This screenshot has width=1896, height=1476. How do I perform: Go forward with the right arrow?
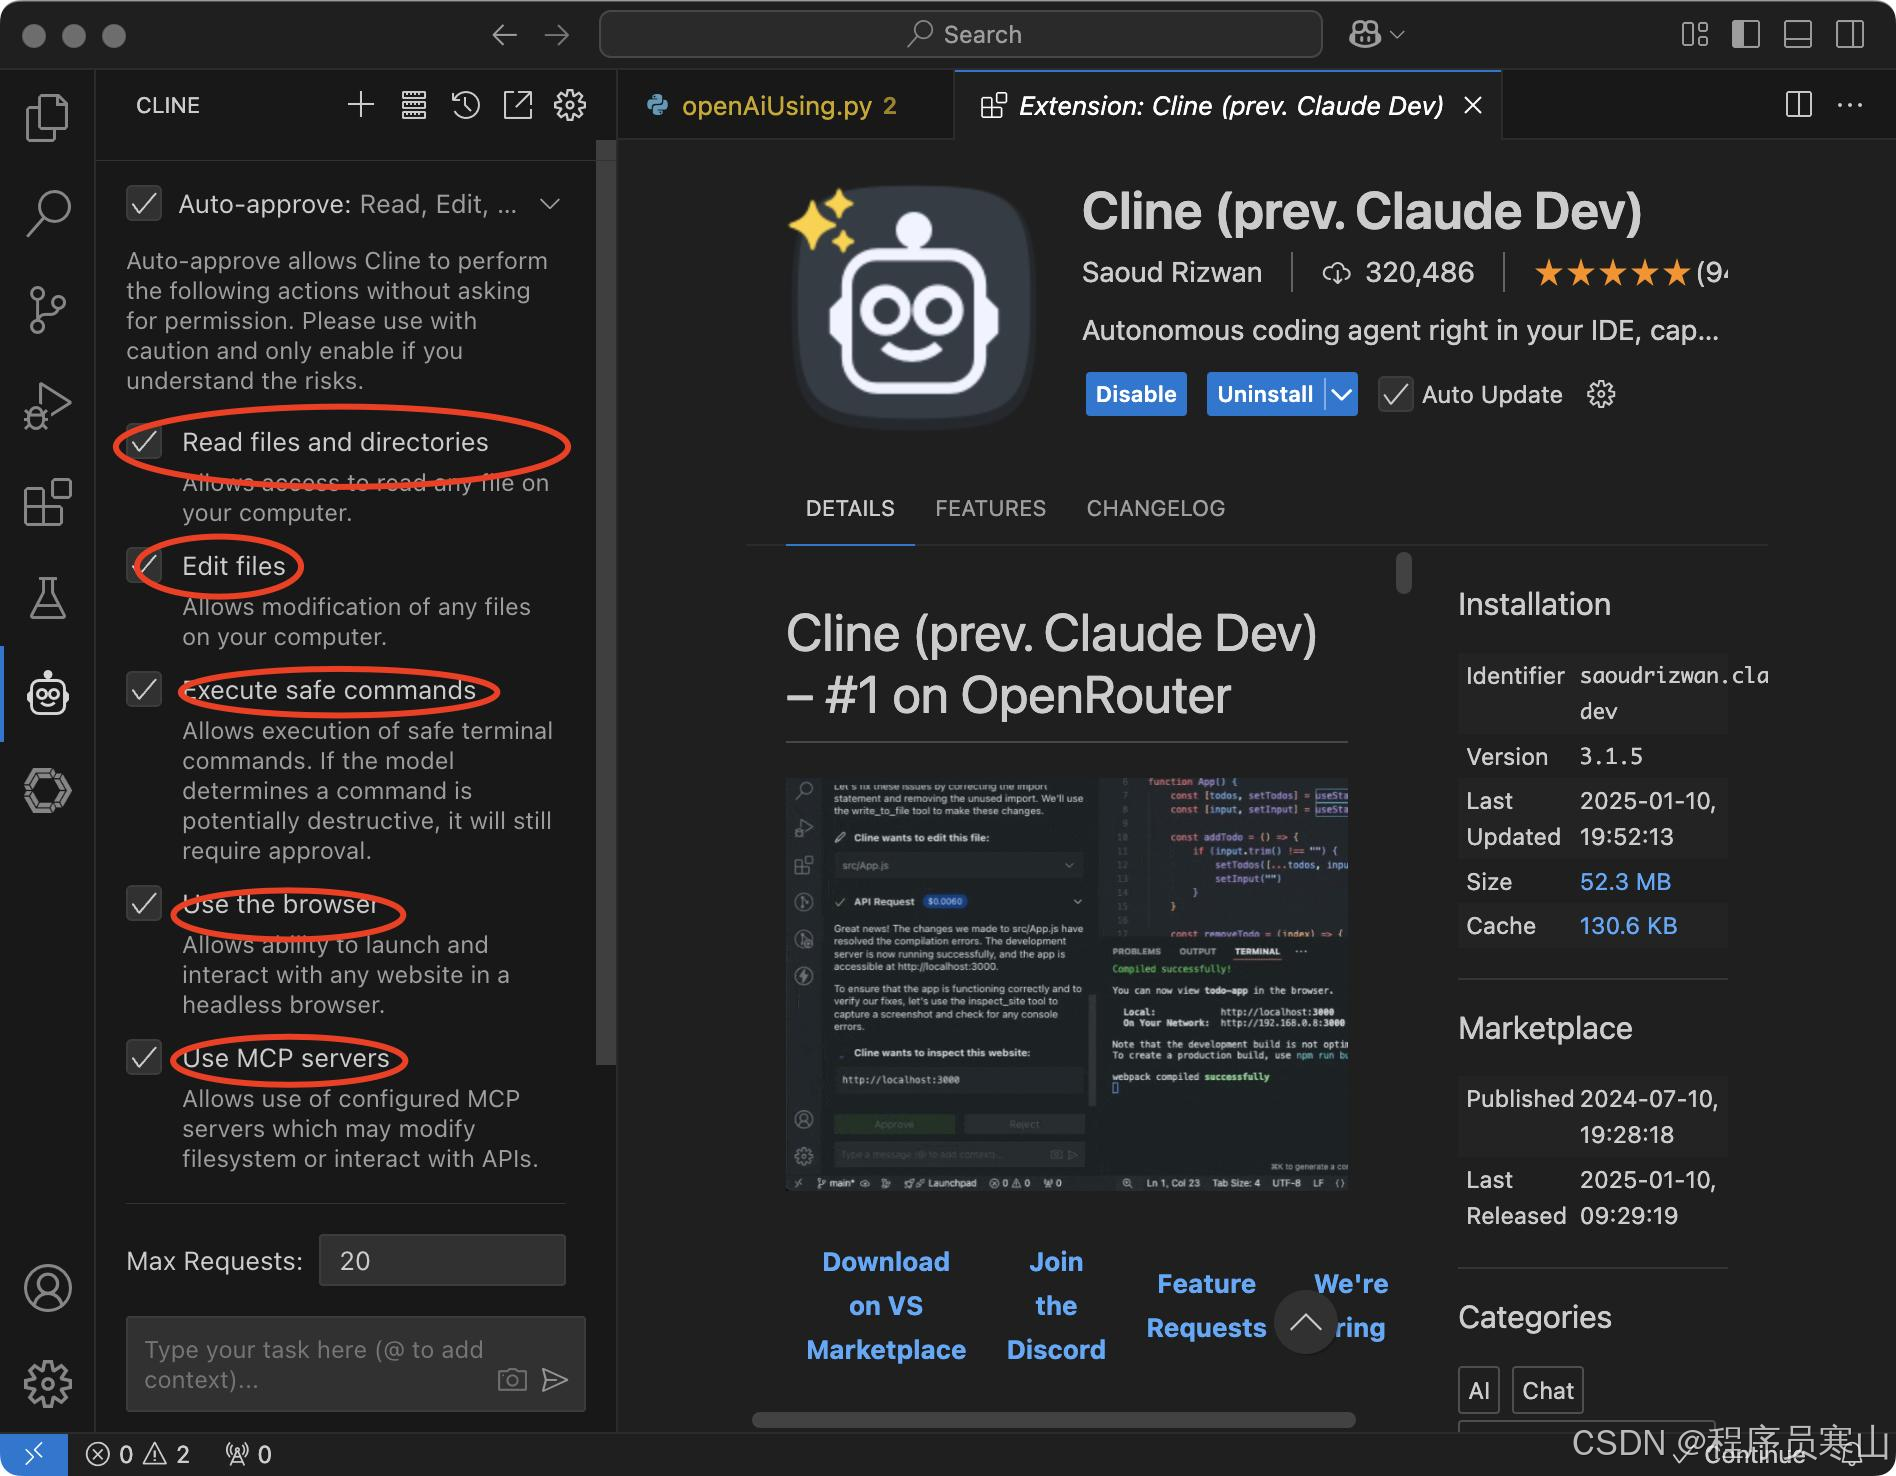[557, 35]
